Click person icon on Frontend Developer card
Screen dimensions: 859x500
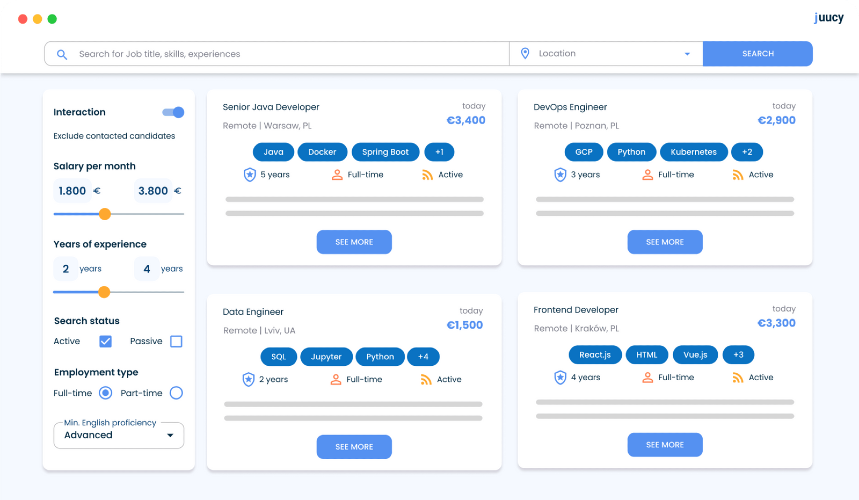[648, 377]
